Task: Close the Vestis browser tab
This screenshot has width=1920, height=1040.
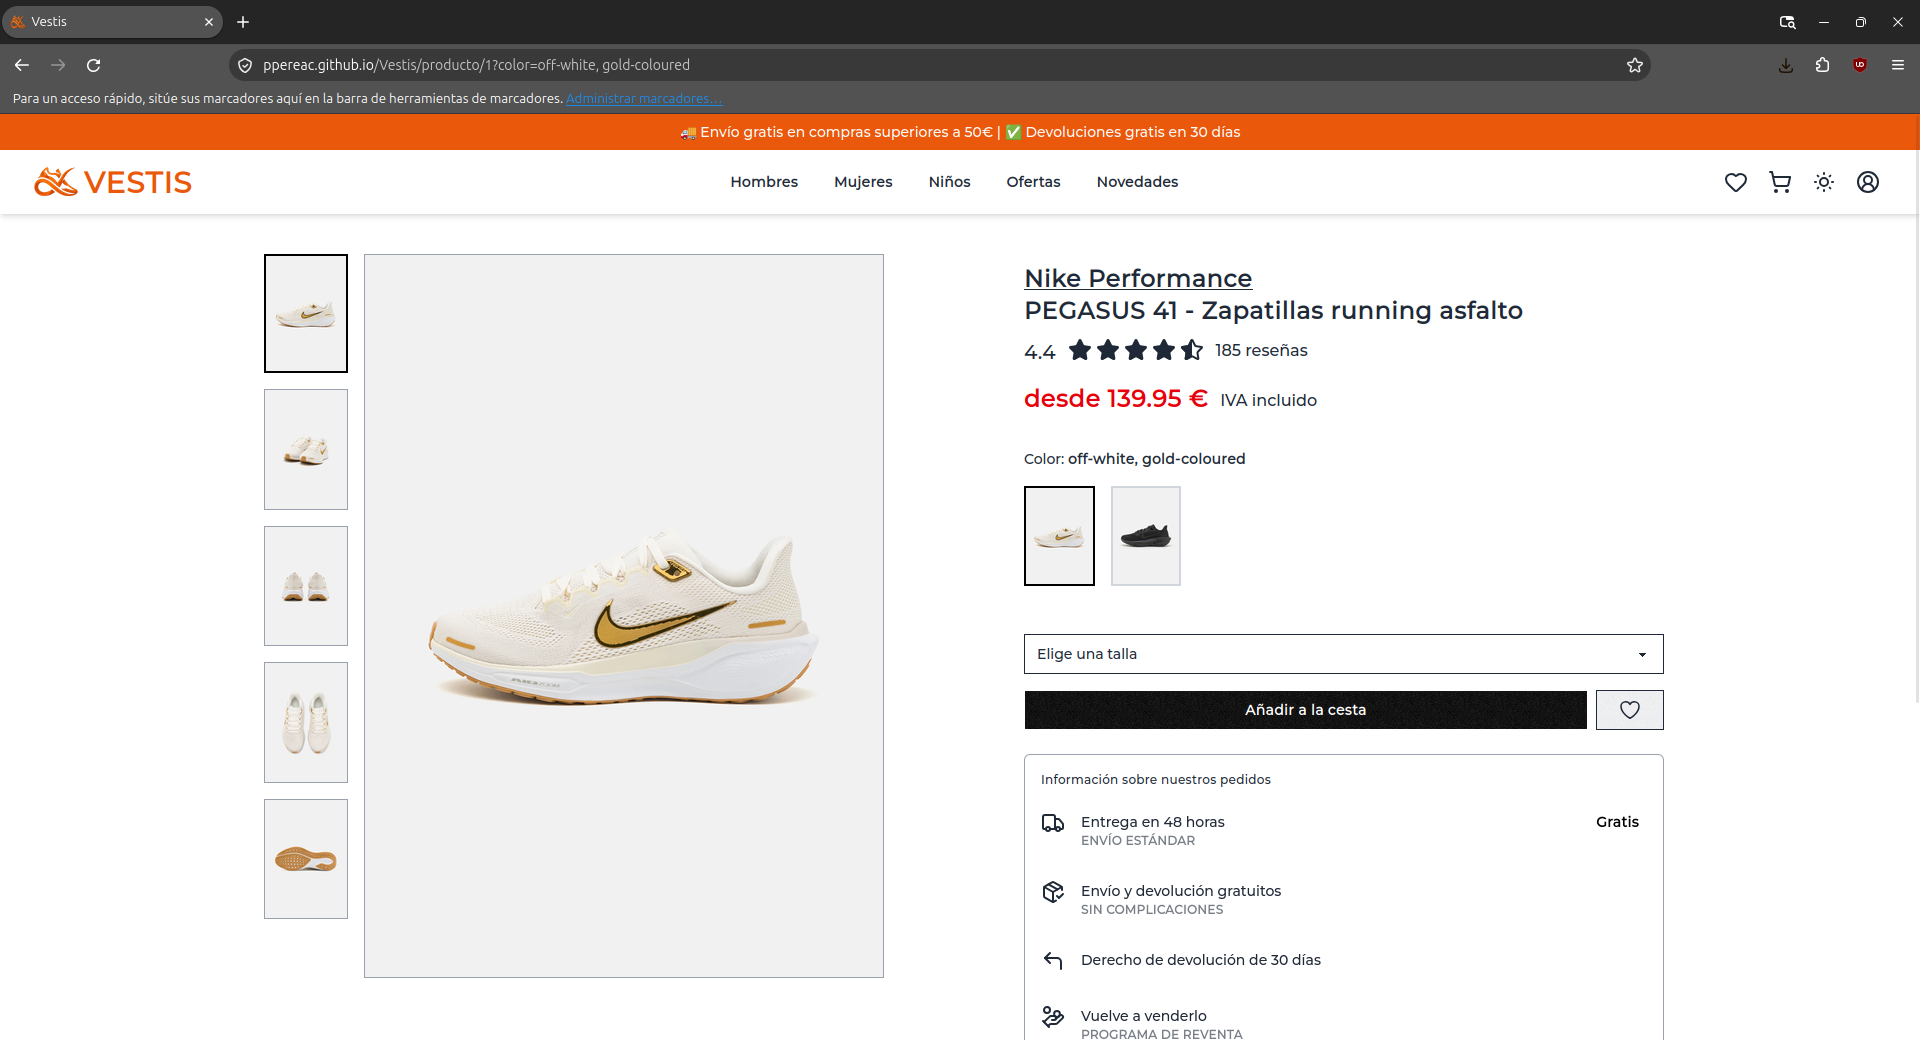Action: pyautogui.click(x=209, y=22)
